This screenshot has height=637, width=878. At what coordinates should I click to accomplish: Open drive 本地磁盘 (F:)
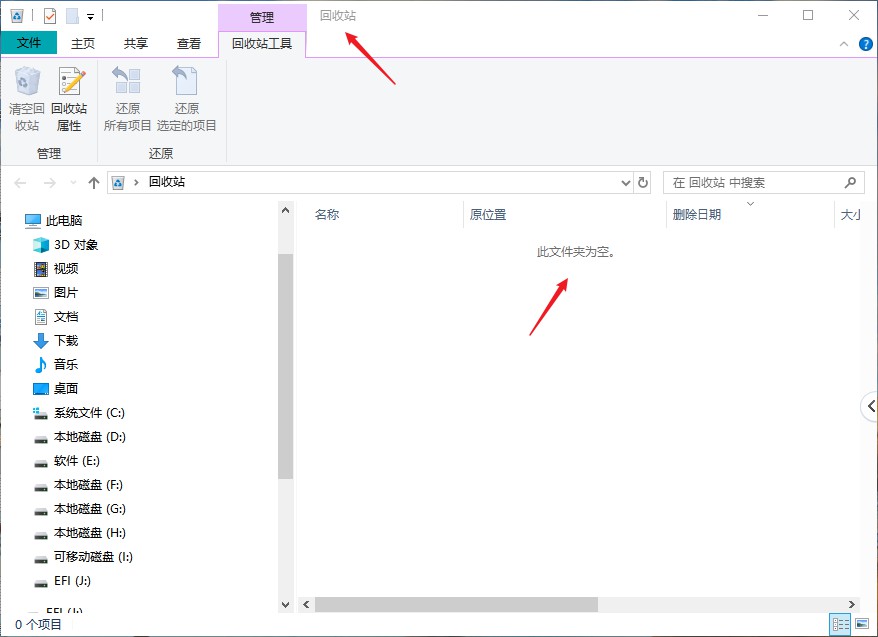78,485
